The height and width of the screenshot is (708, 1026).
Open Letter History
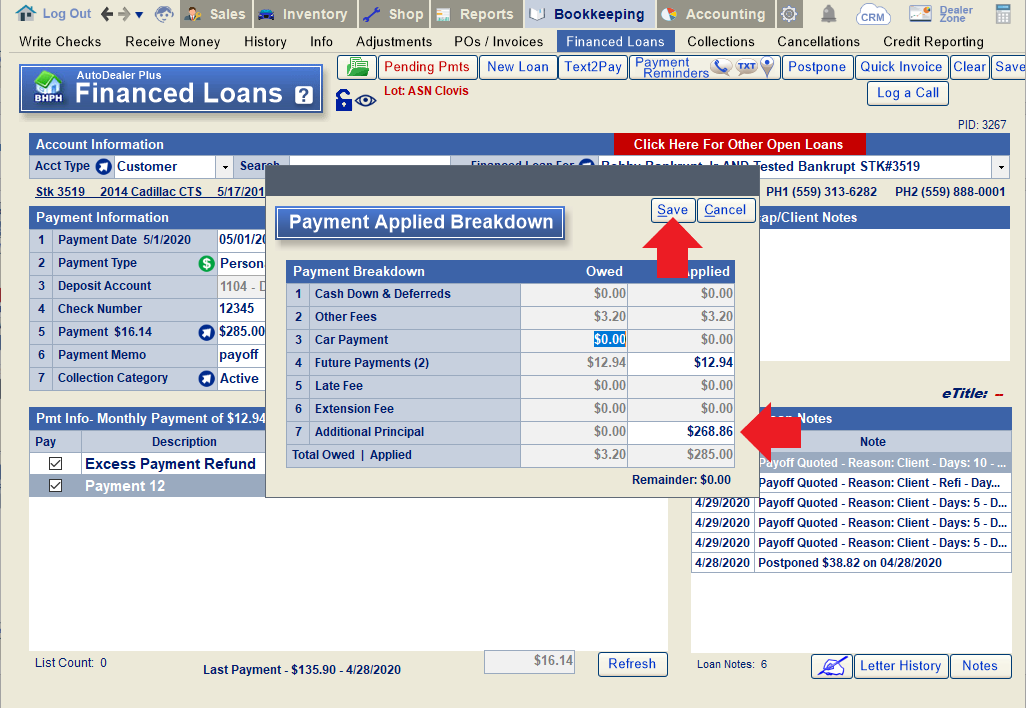900,666
